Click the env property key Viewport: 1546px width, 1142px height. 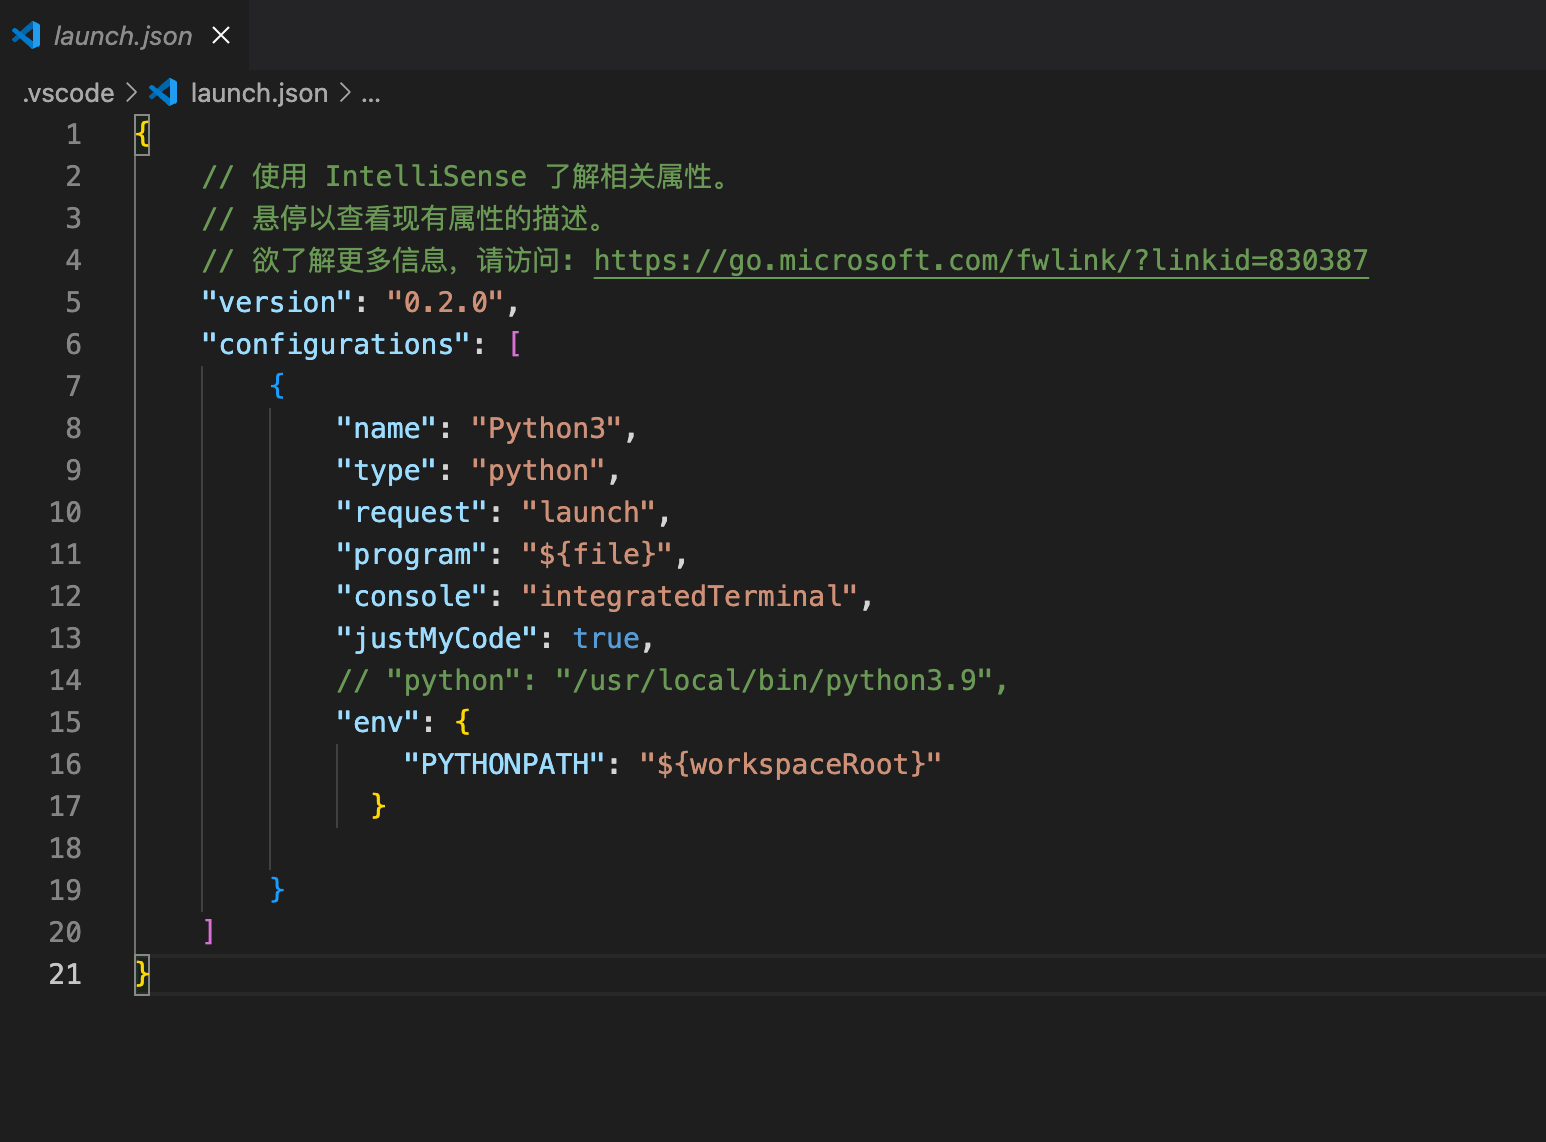(x=377, y=722)
